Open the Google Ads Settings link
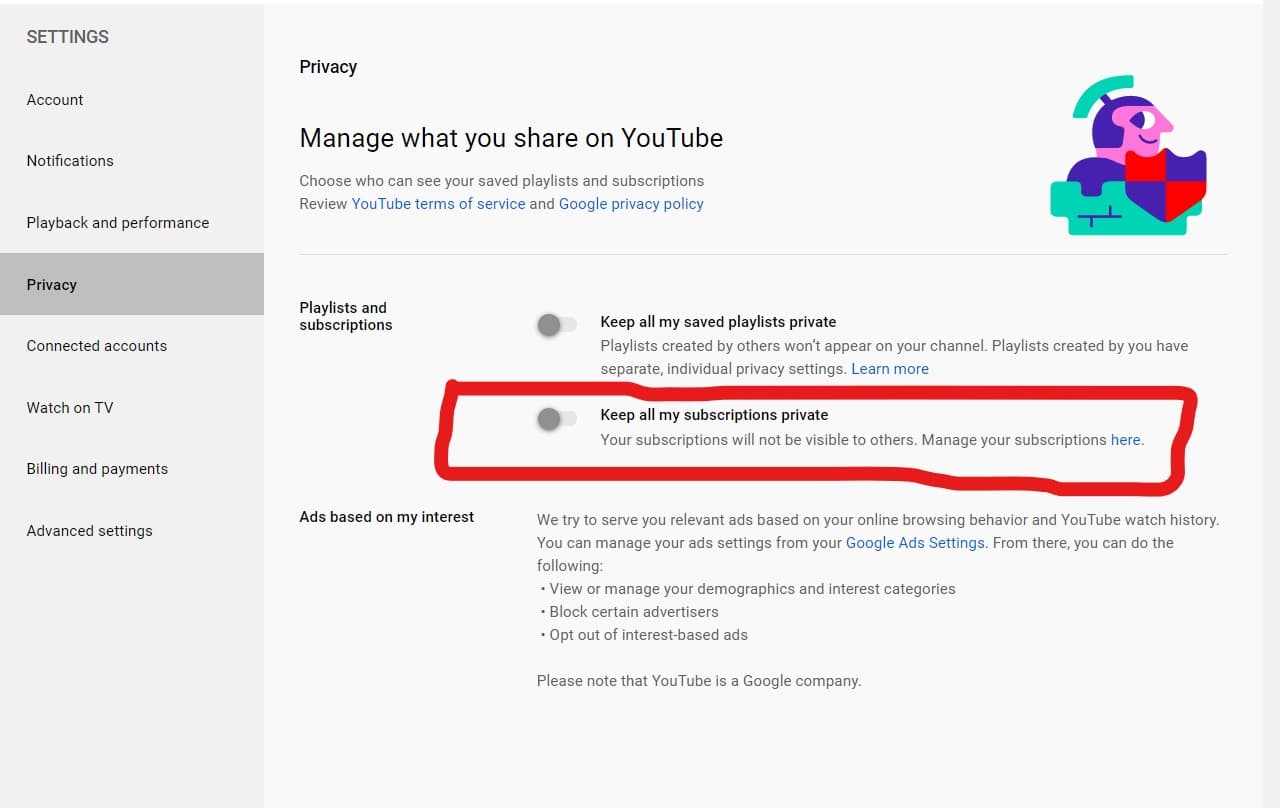The height and width of the screenshot is (808, 1280). click(914, 542)
